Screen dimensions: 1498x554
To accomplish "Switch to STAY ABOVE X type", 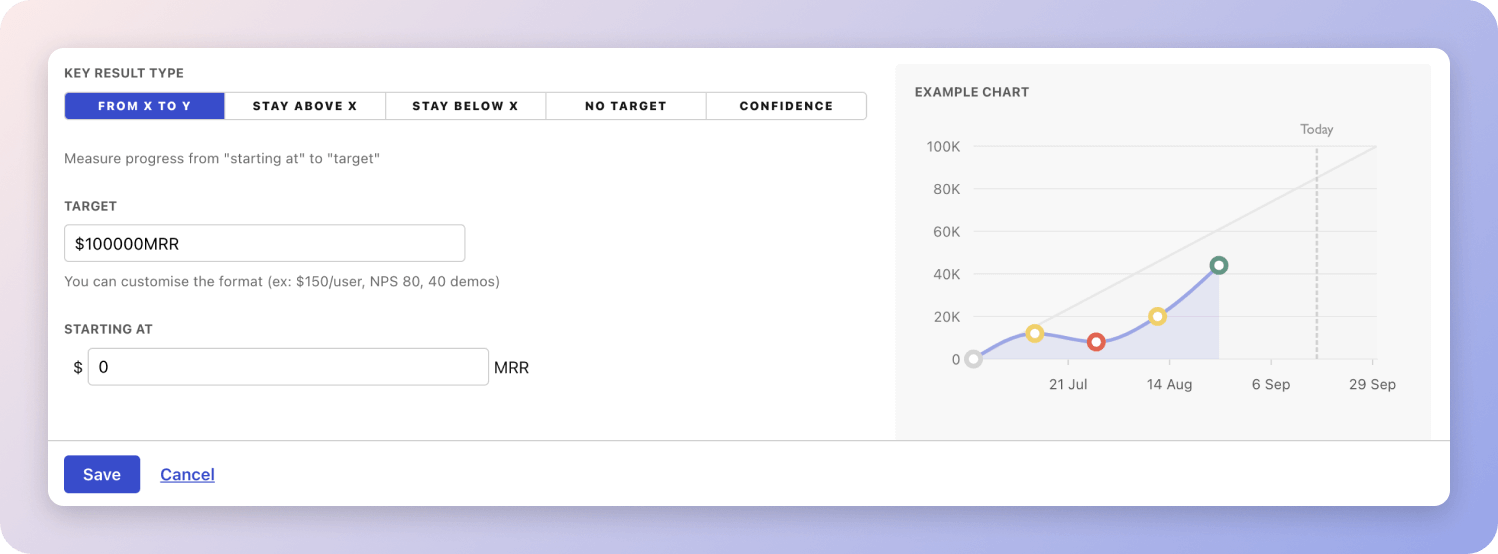I will pos(305,106).
